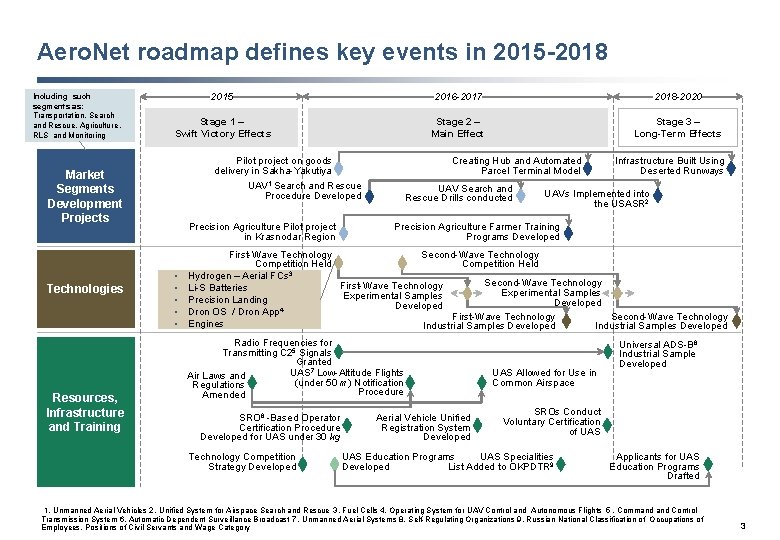
Task: Click the Second-Wave Experimental Samples diamond marker
Action: [617, 293]
